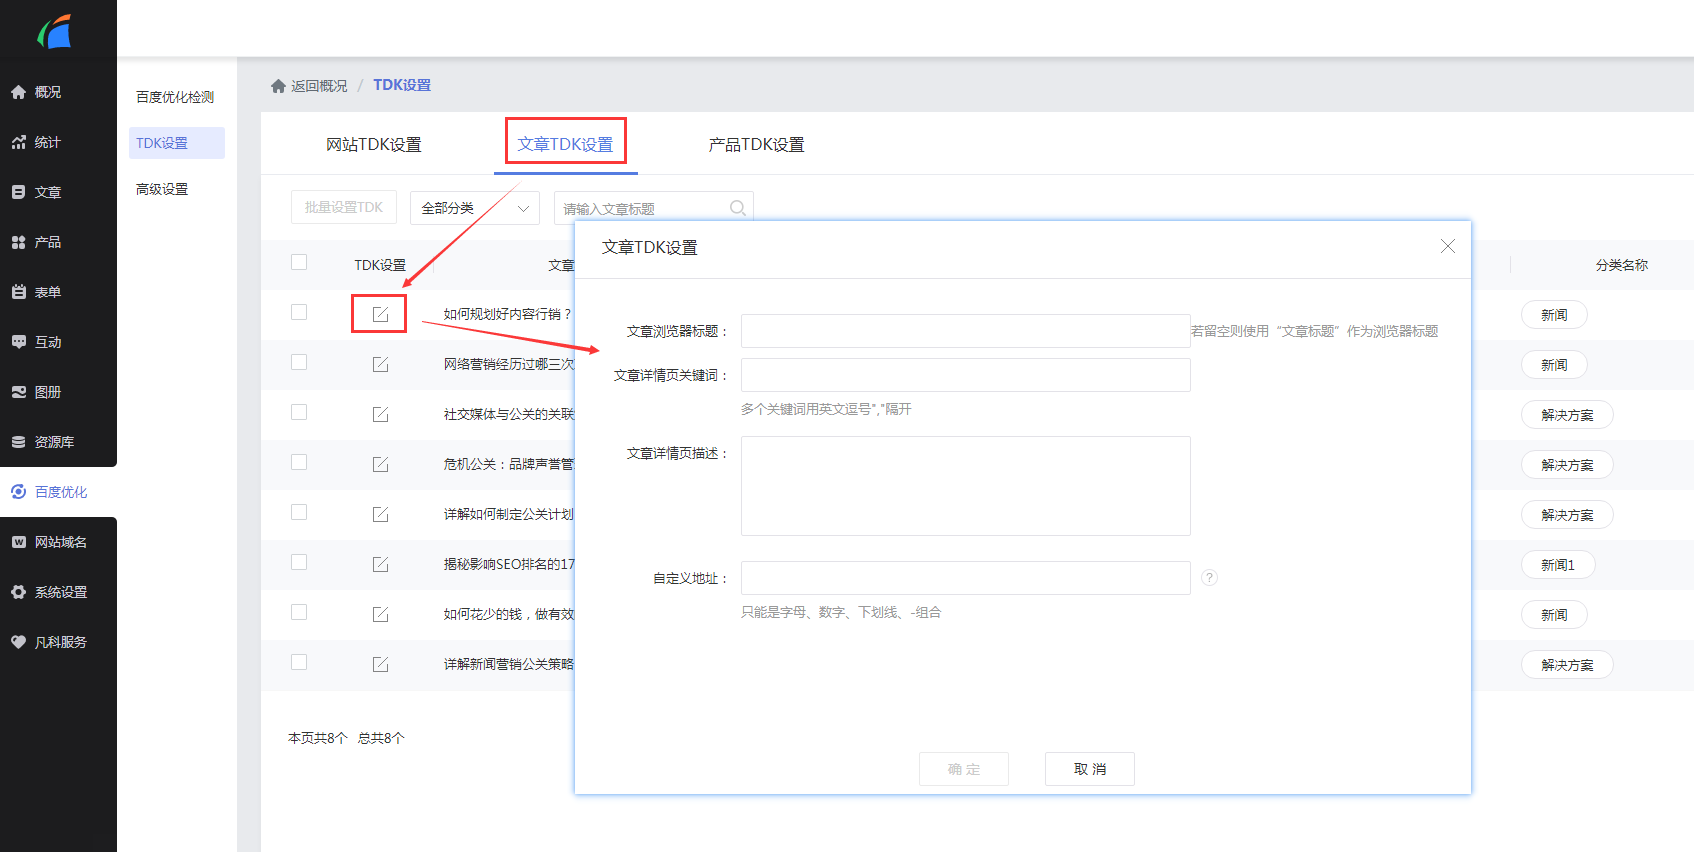Click the 批量设置TDK button

[x=344, y=207]
